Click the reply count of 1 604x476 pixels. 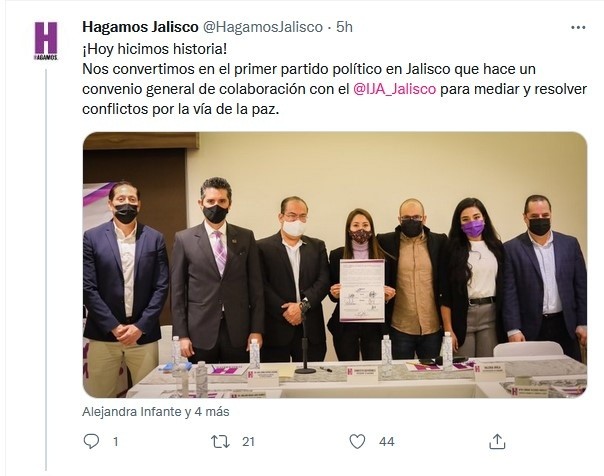coord(115,441)
